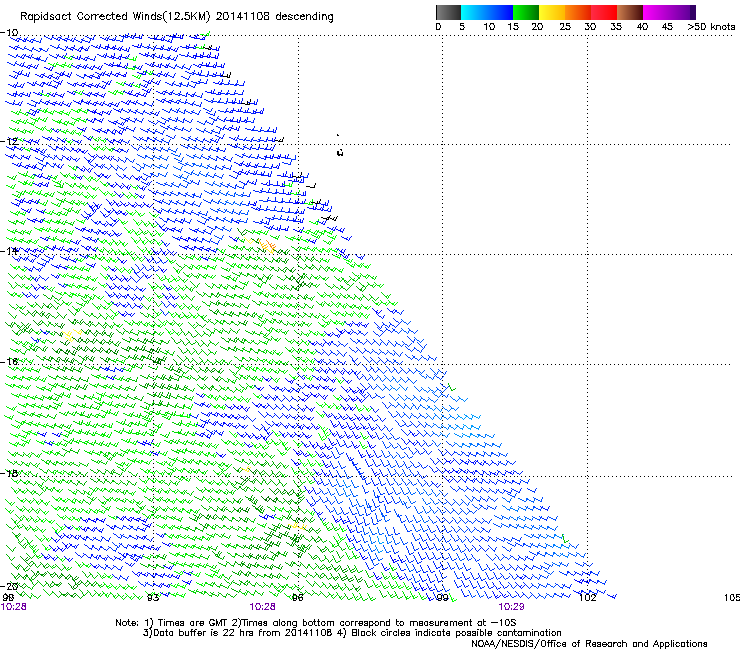This screenshot has width=740, height=650.
Task: Click the "Rapidscat Corrected Winds(12.5KM)" title text
Action: point(115,17)
